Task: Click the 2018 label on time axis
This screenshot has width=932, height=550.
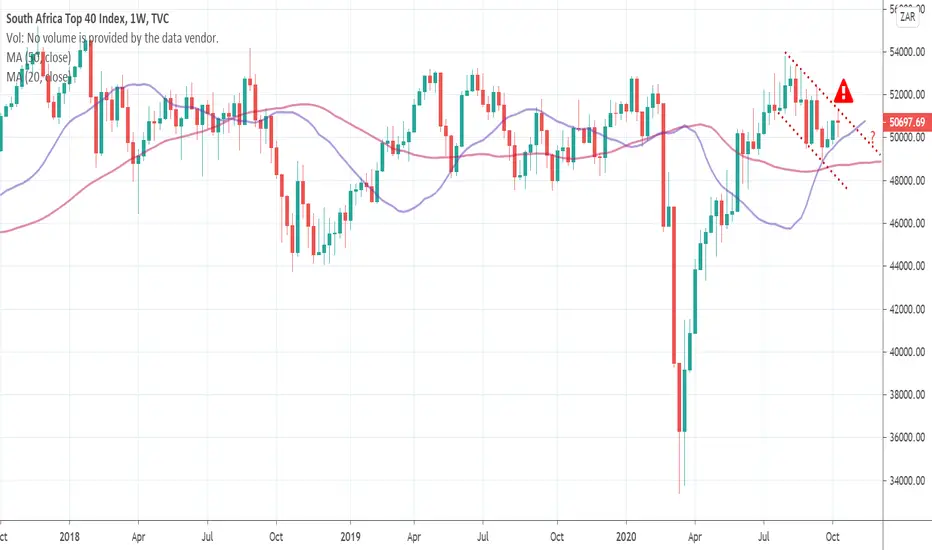Action: [x=70, y=536]
